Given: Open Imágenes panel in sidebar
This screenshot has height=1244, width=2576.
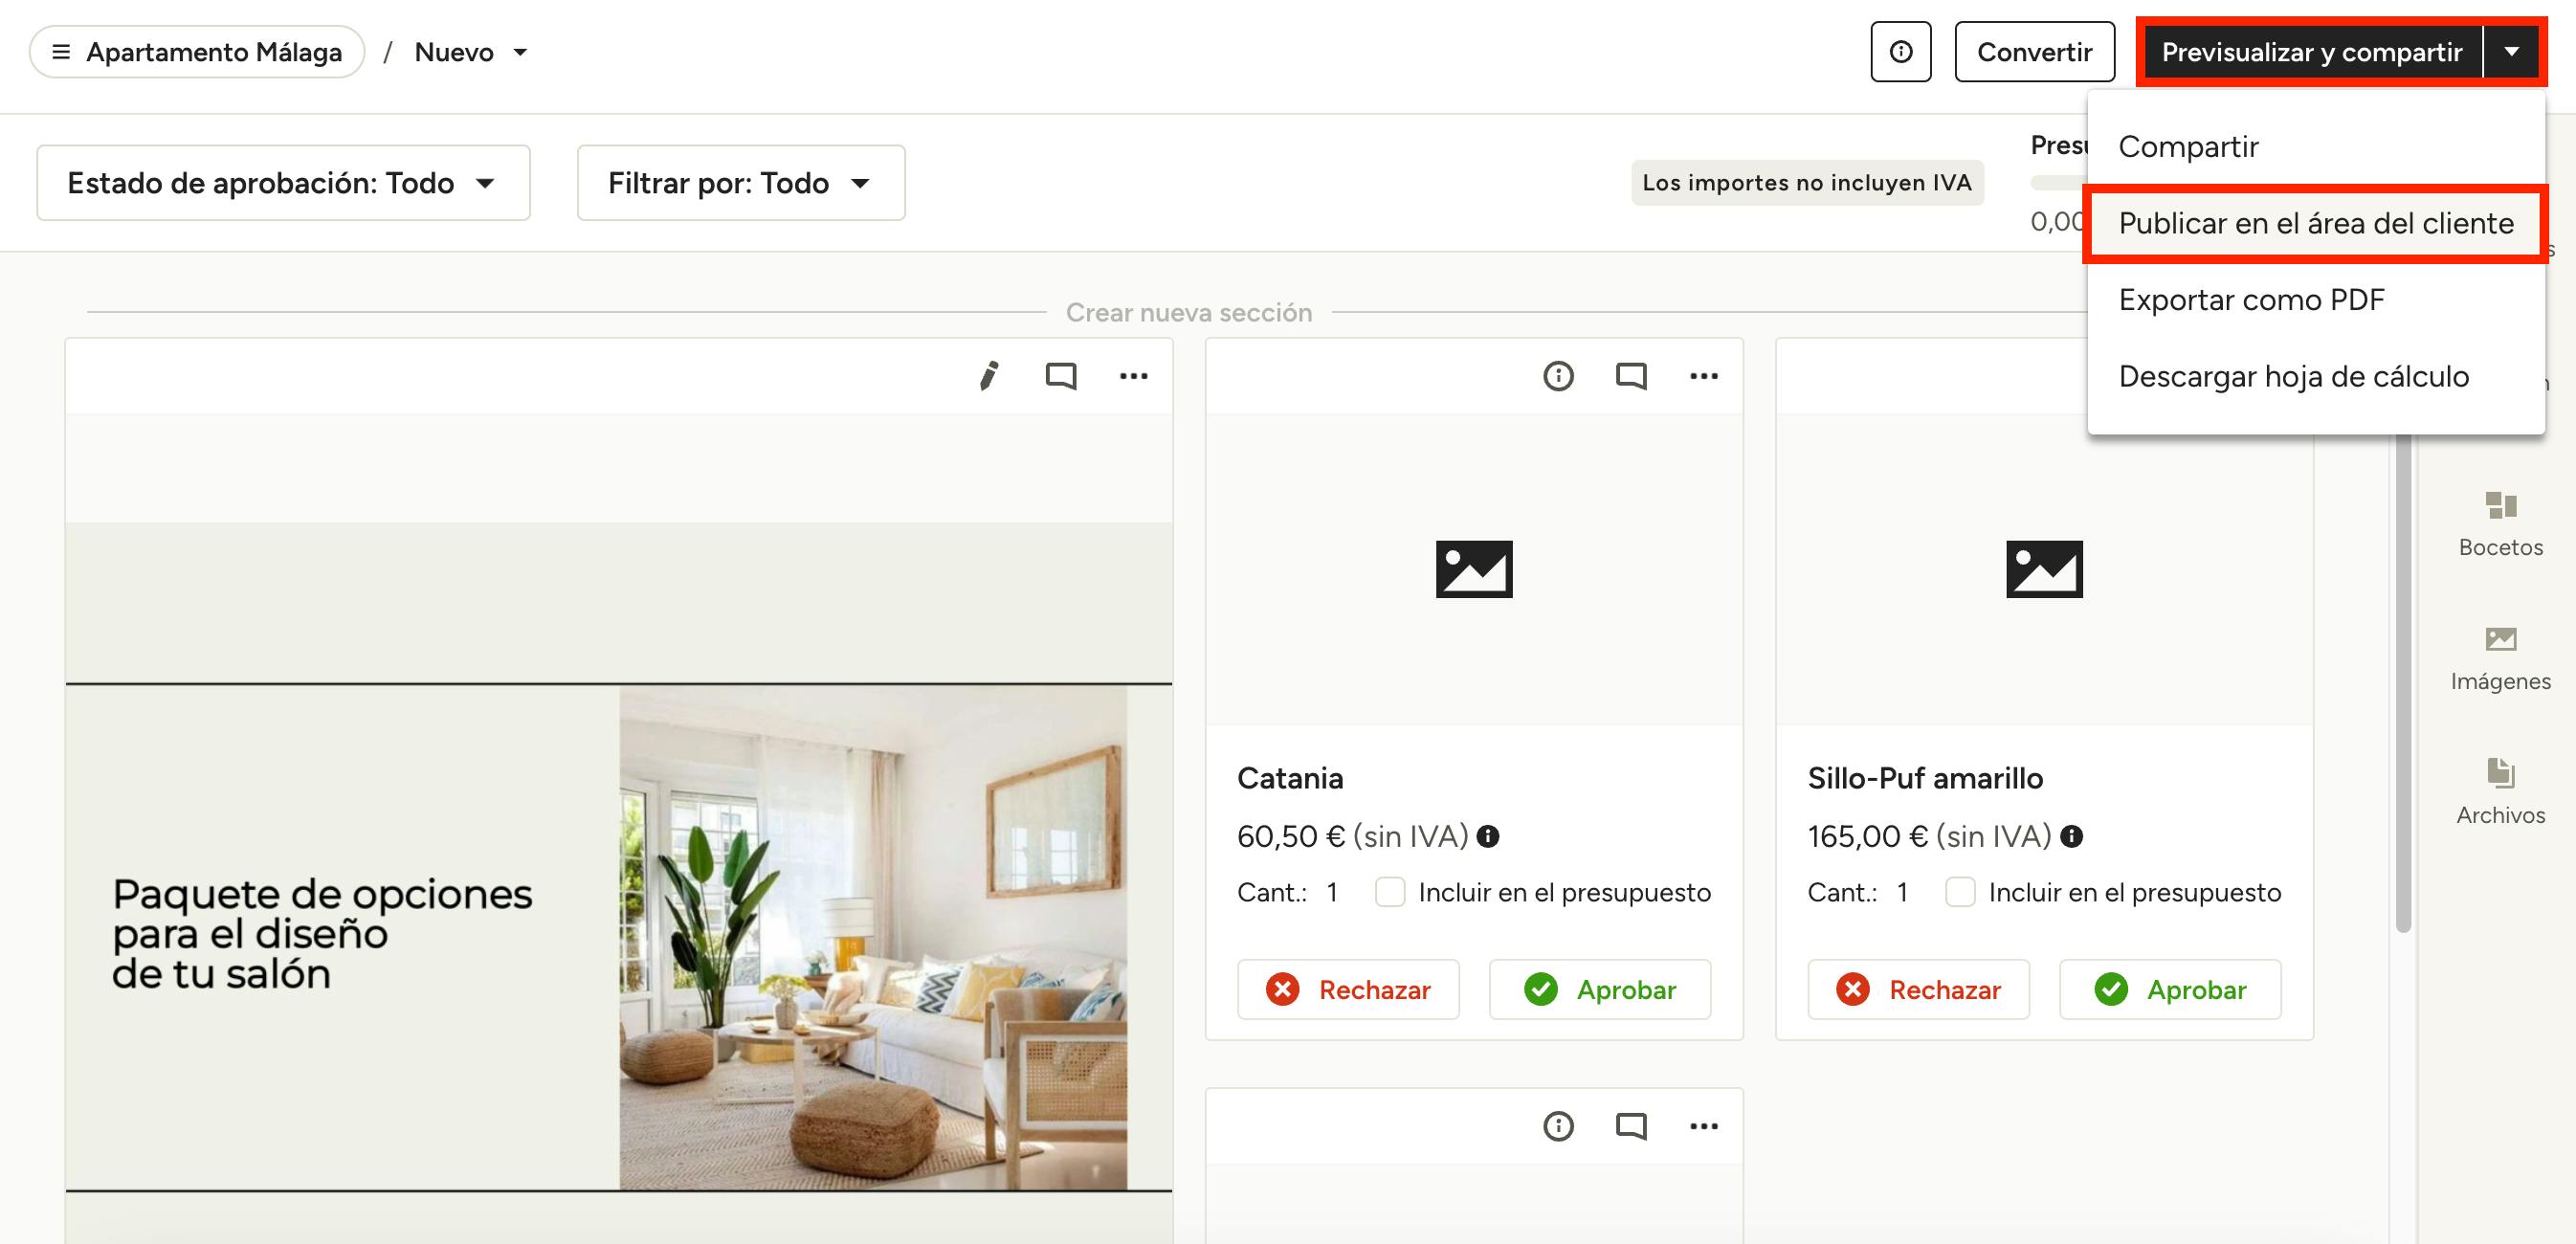Looking at the screenshot, I should click(2500, 657).
